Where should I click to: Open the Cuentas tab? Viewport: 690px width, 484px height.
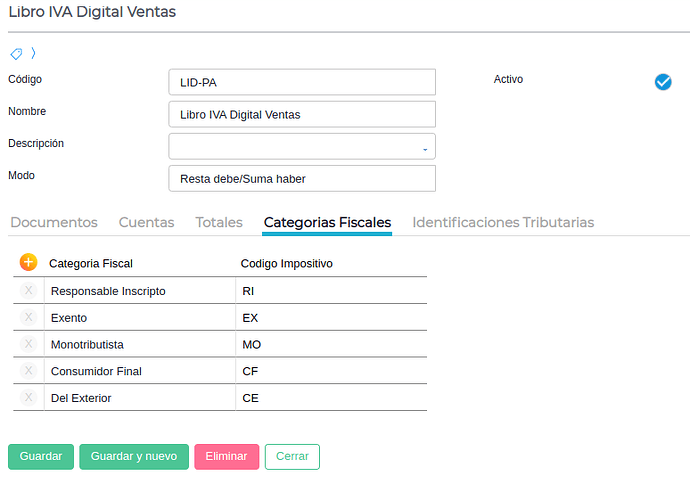pos(146,222)
